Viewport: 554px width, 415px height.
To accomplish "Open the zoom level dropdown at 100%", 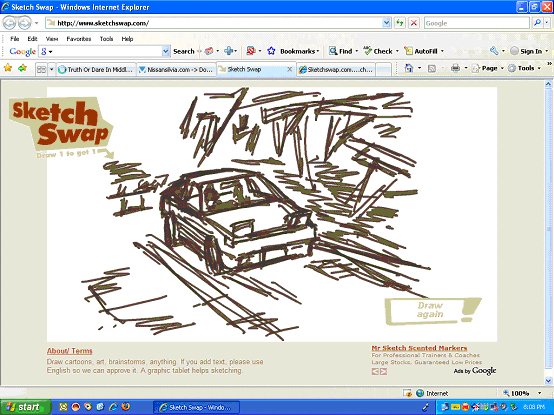I will click(x=540, y=393).
